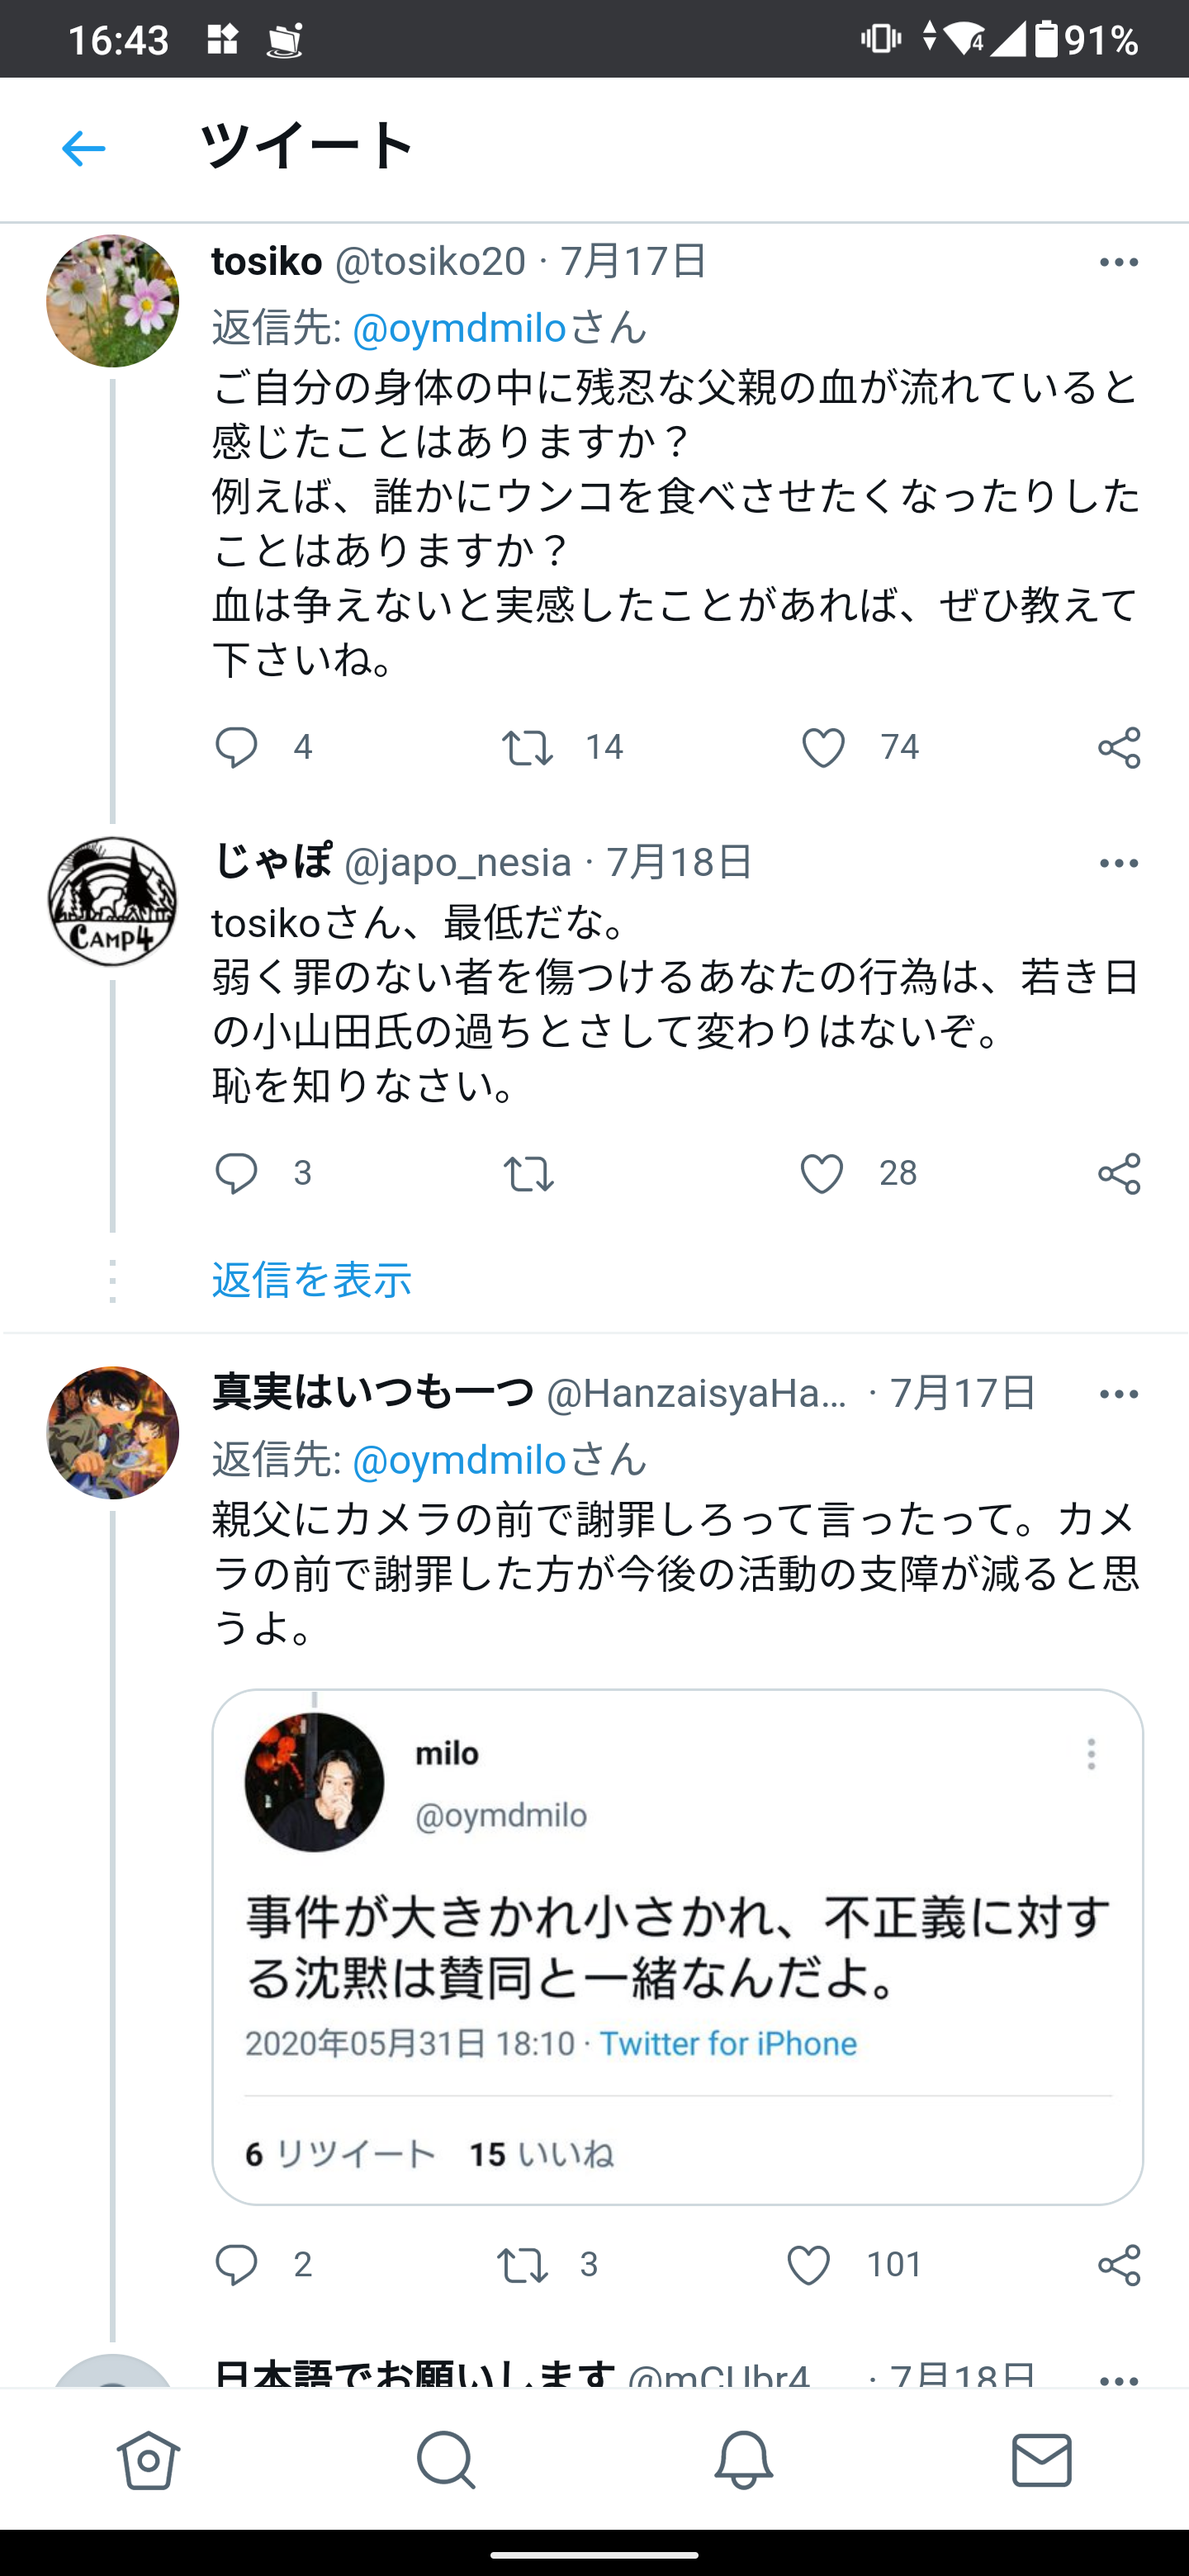This screenshot has width=1189, height=2576.
Task: Retweet the じゃぽ tweet
Action: tap(527, 1174)
